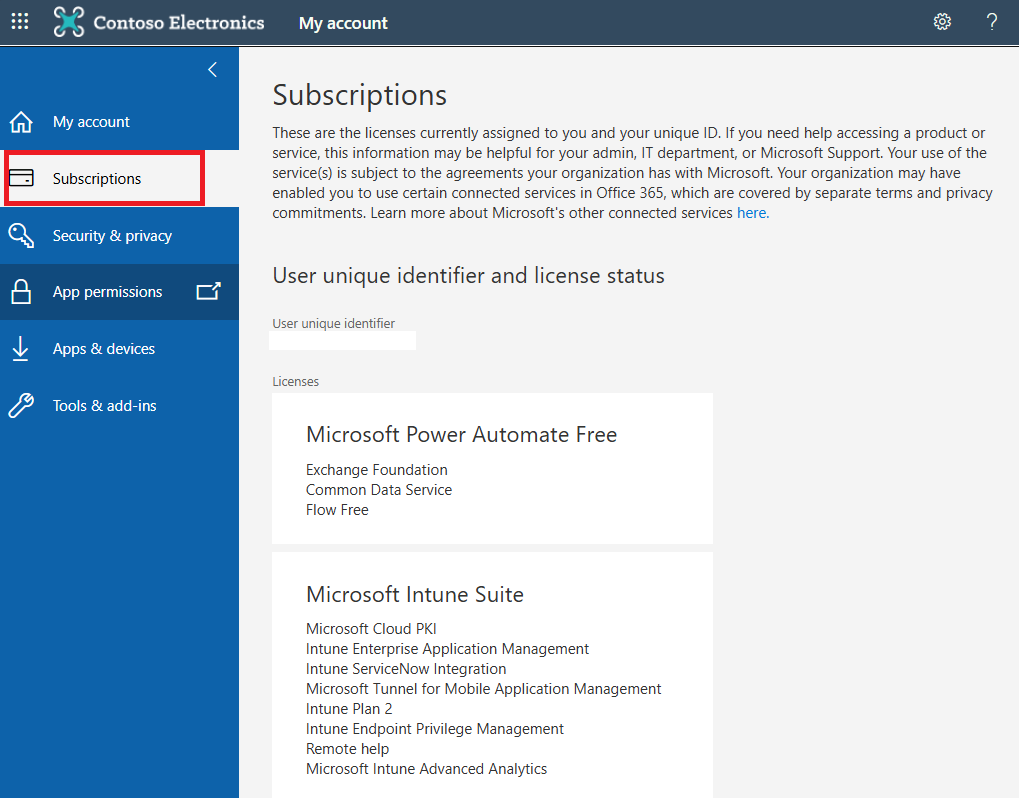Click 'User unique identifier and license status' heading
The image size is (1019, 798).
(x=469, y=276)
